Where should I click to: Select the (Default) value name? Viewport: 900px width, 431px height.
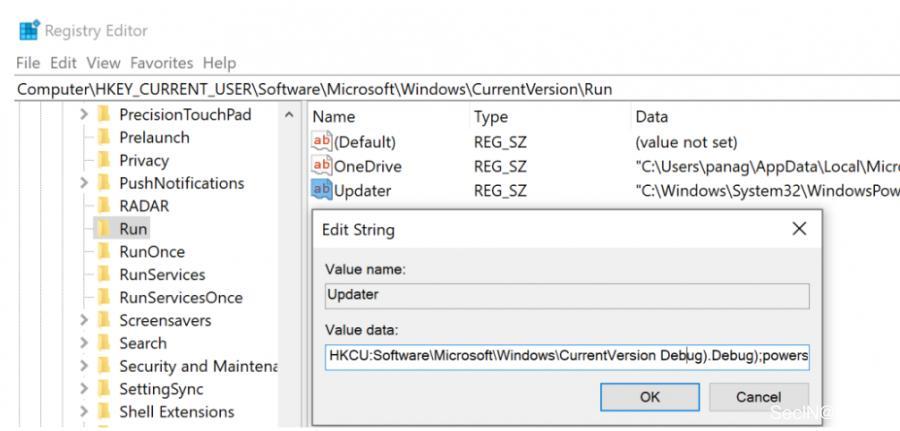point(365,142)
